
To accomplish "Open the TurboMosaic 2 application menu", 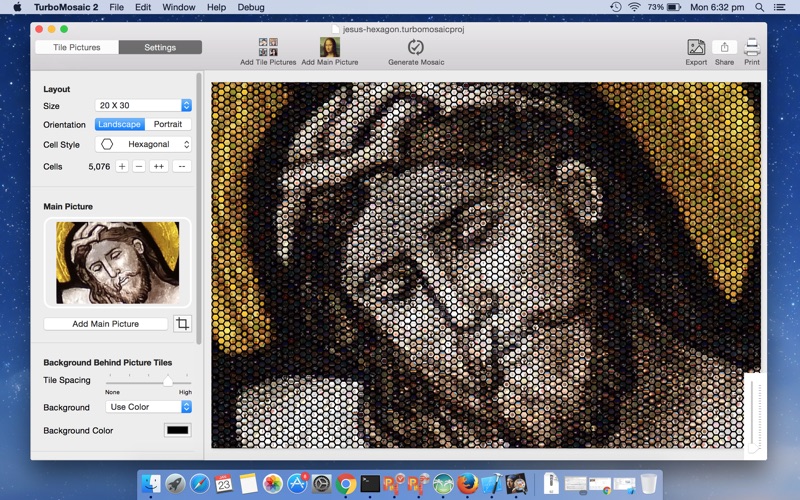I will point(66,7).
